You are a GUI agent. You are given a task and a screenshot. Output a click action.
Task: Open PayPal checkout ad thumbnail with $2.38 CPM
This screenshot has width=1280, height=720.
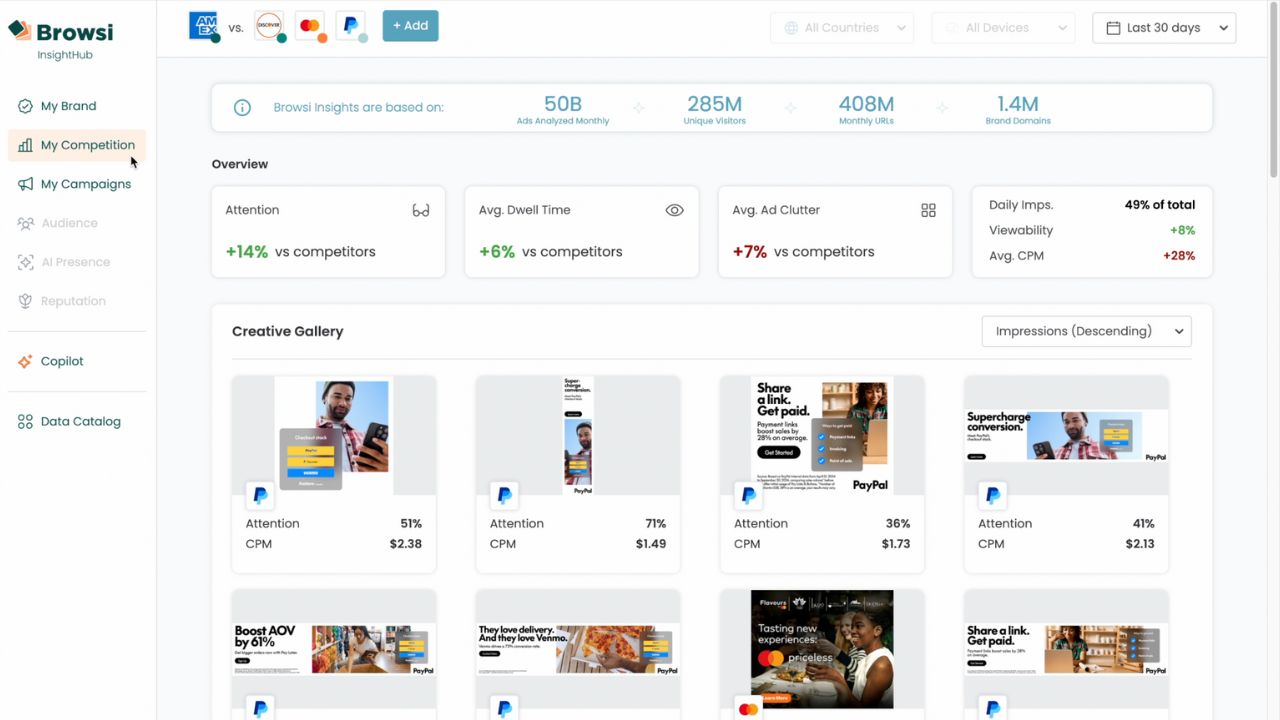[334, 435]
